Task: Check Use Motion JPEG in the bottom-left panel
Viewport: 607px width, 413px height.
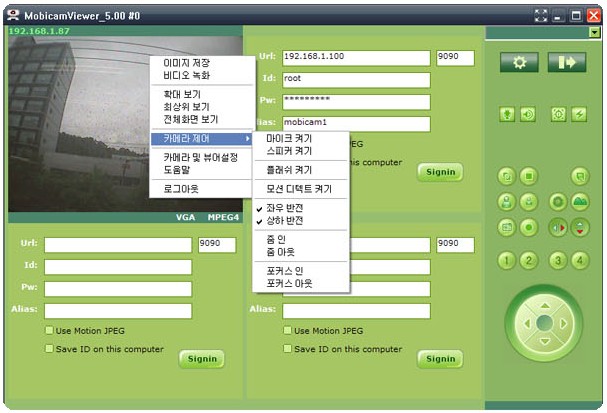Action: 49,330
